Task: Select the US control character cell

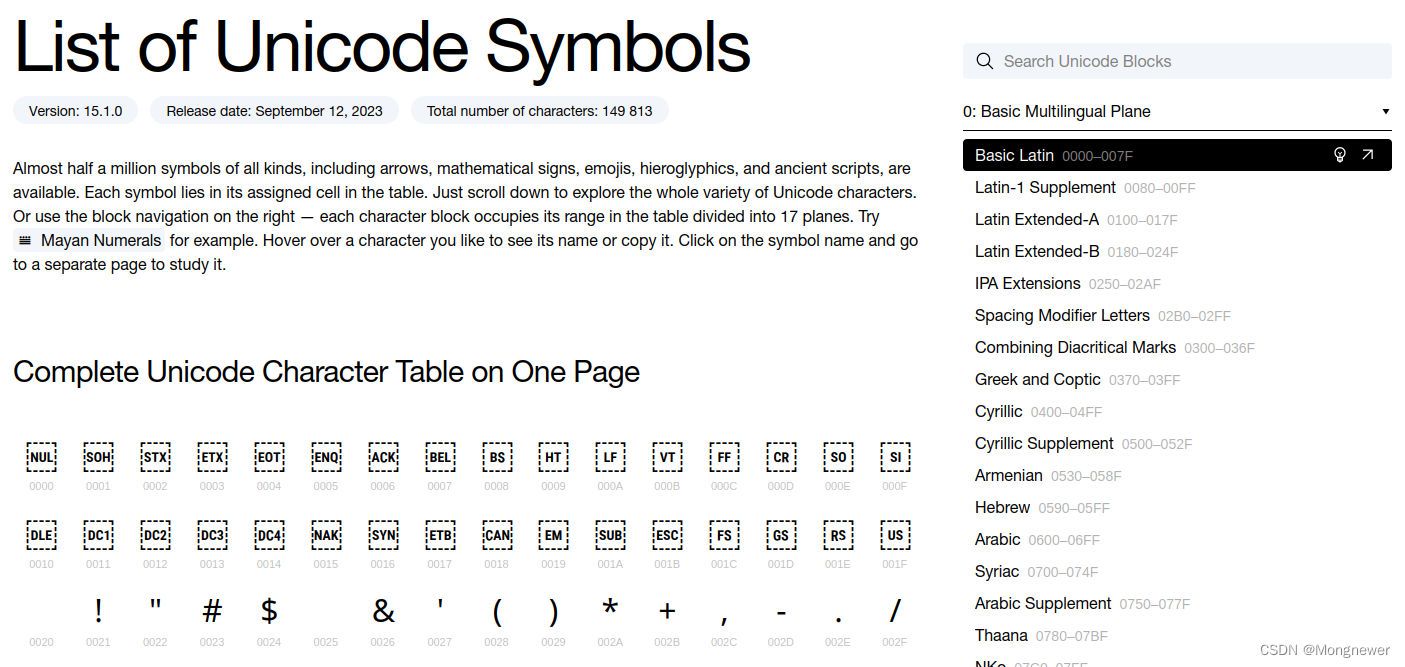Action: [x=895, y=535]
